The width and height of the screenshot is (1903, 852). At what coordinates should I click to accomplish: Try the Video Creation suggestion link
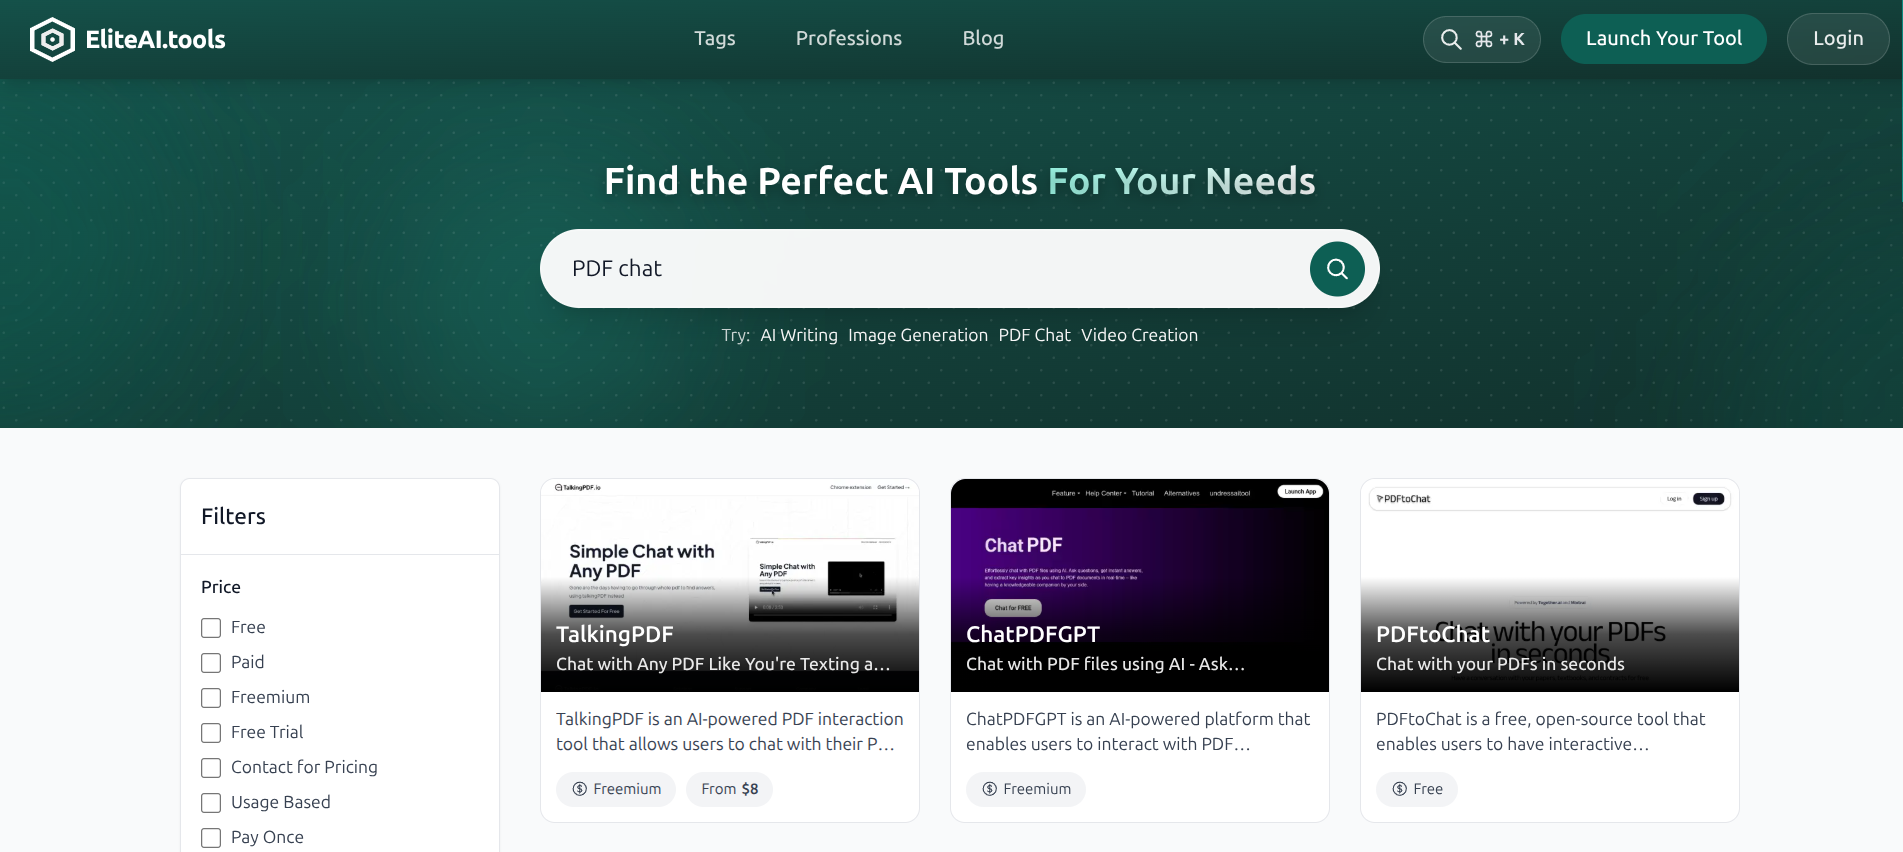[1139, 335]
